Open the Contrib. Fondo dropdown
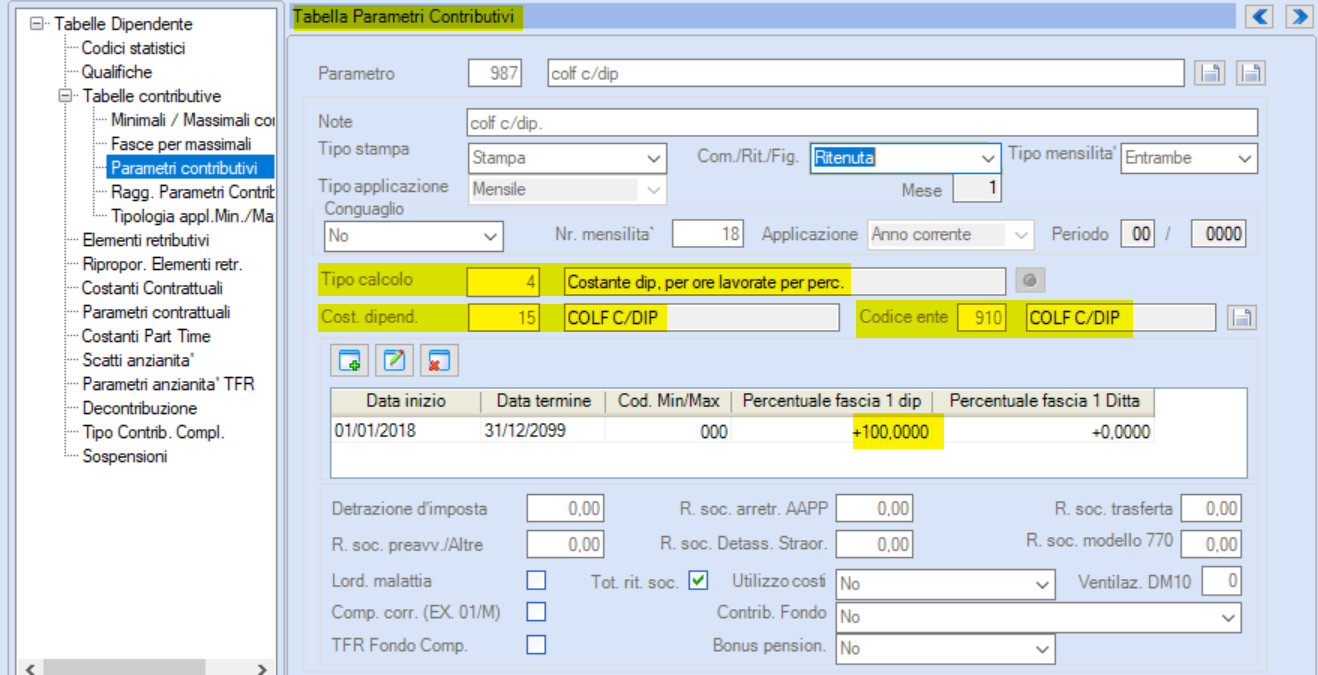This screenshot has width=1318, height=675. tap(1229, 617)
